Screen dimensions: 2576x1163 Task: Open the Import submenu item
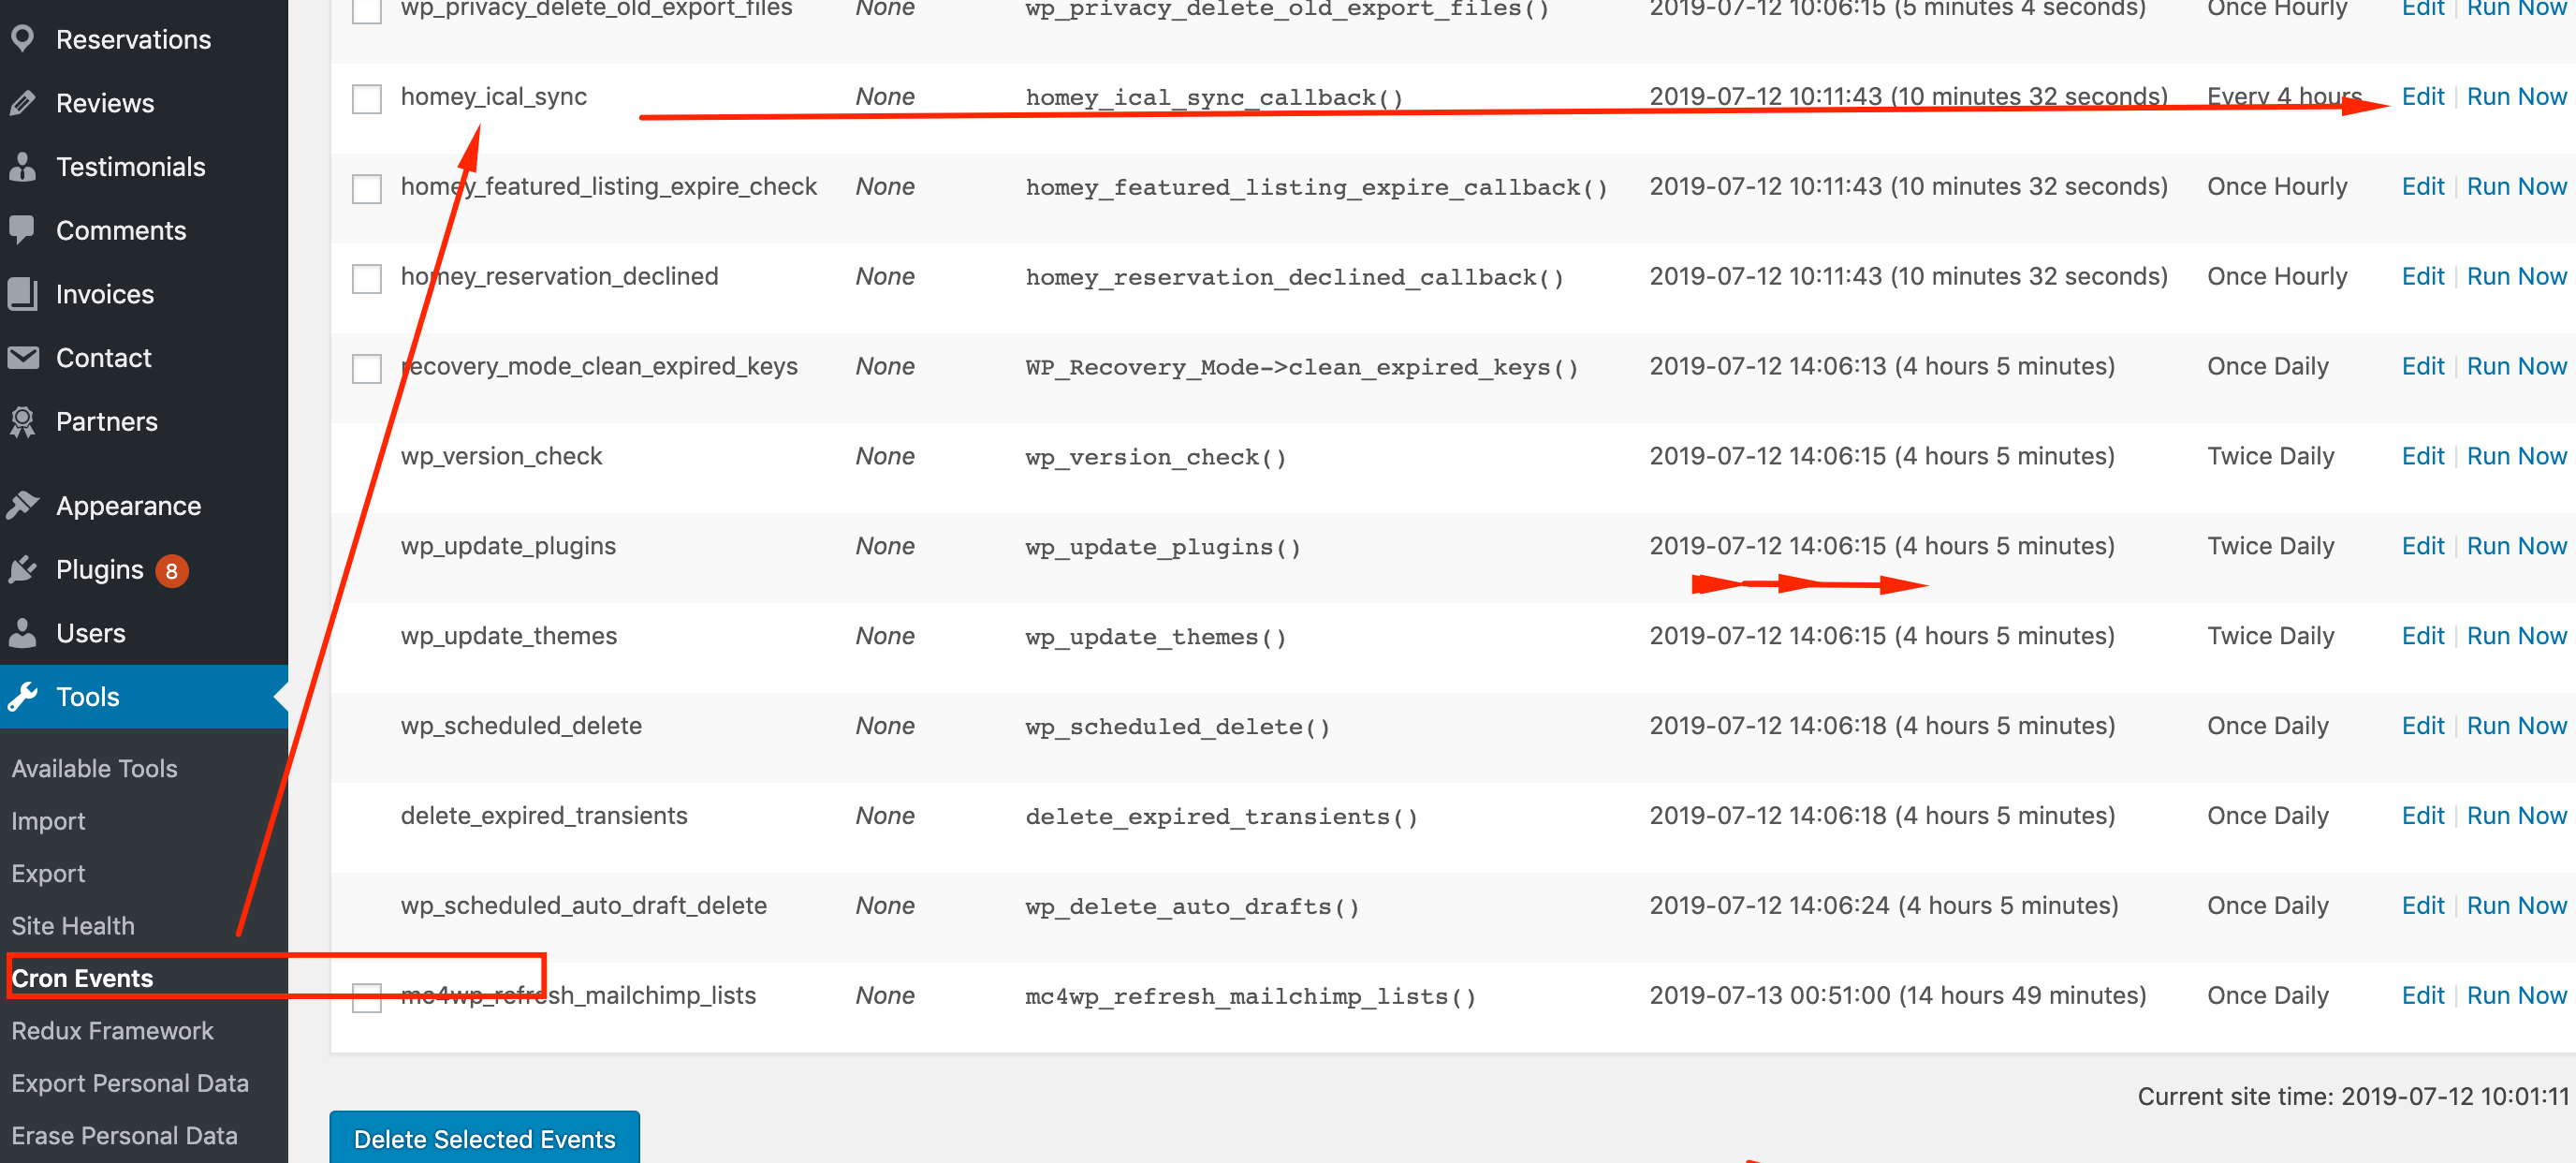(x=48, y=821)
